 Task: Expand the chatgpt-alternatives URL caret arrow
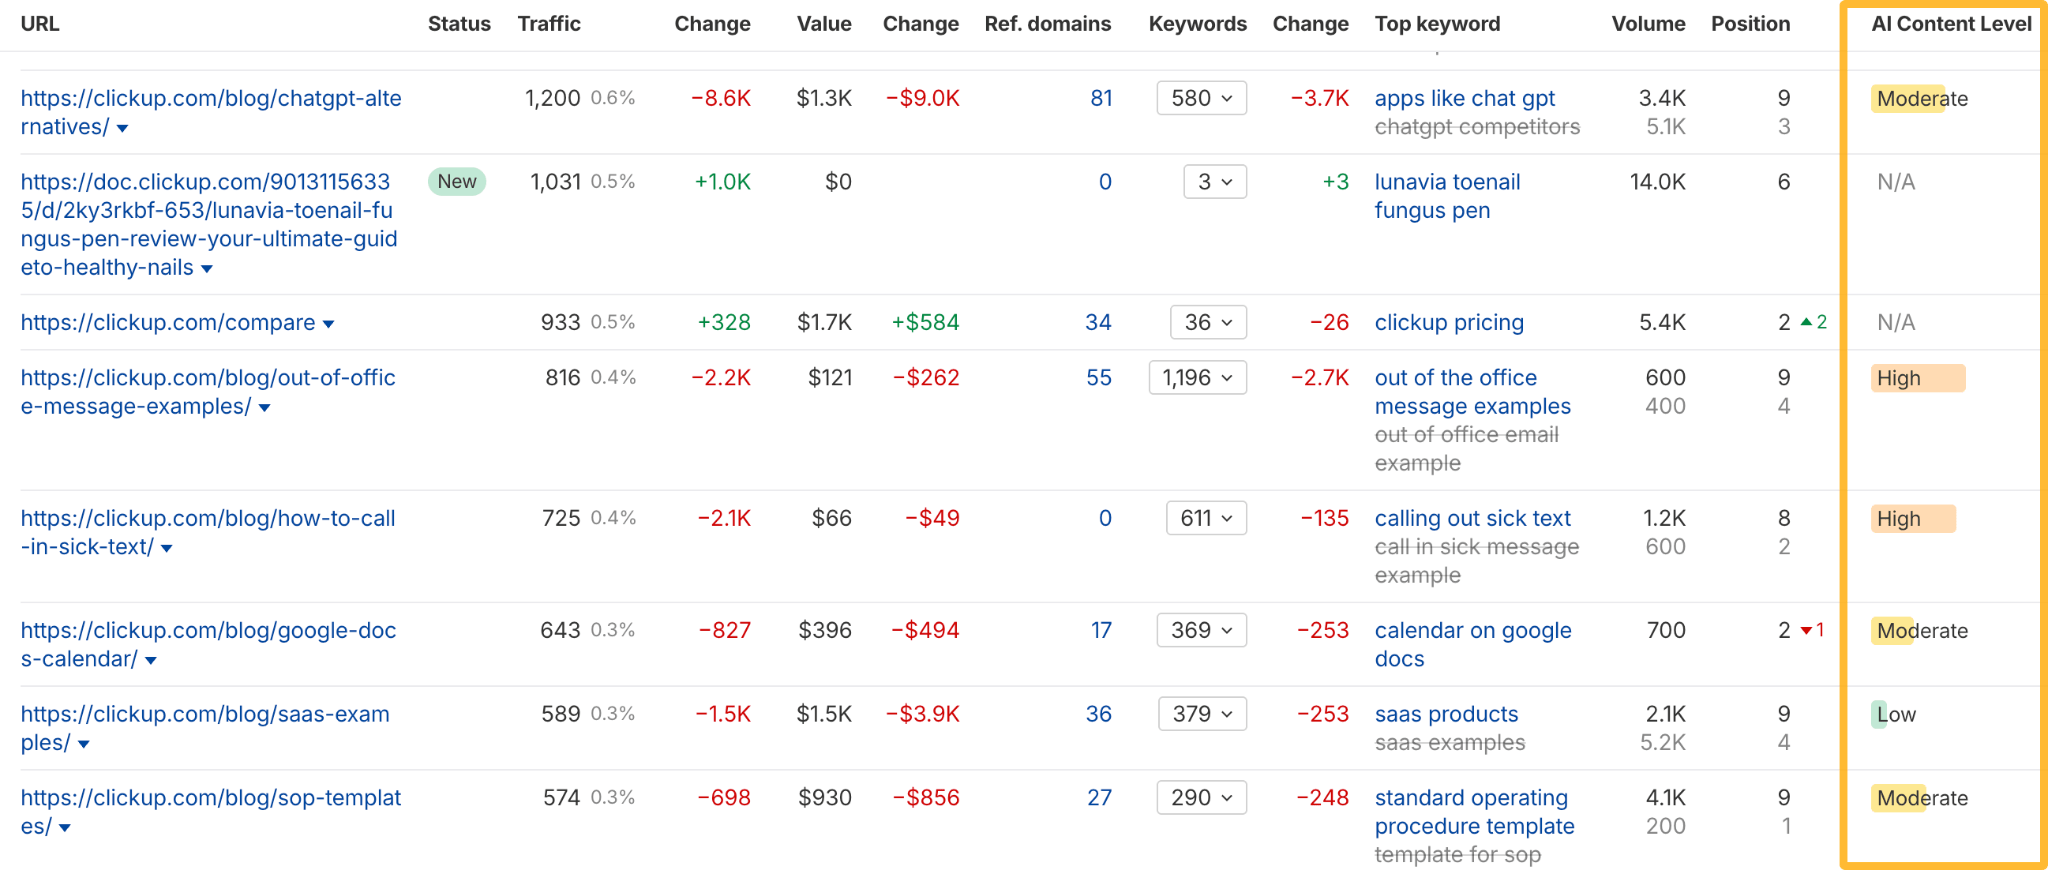coord(122,128)
